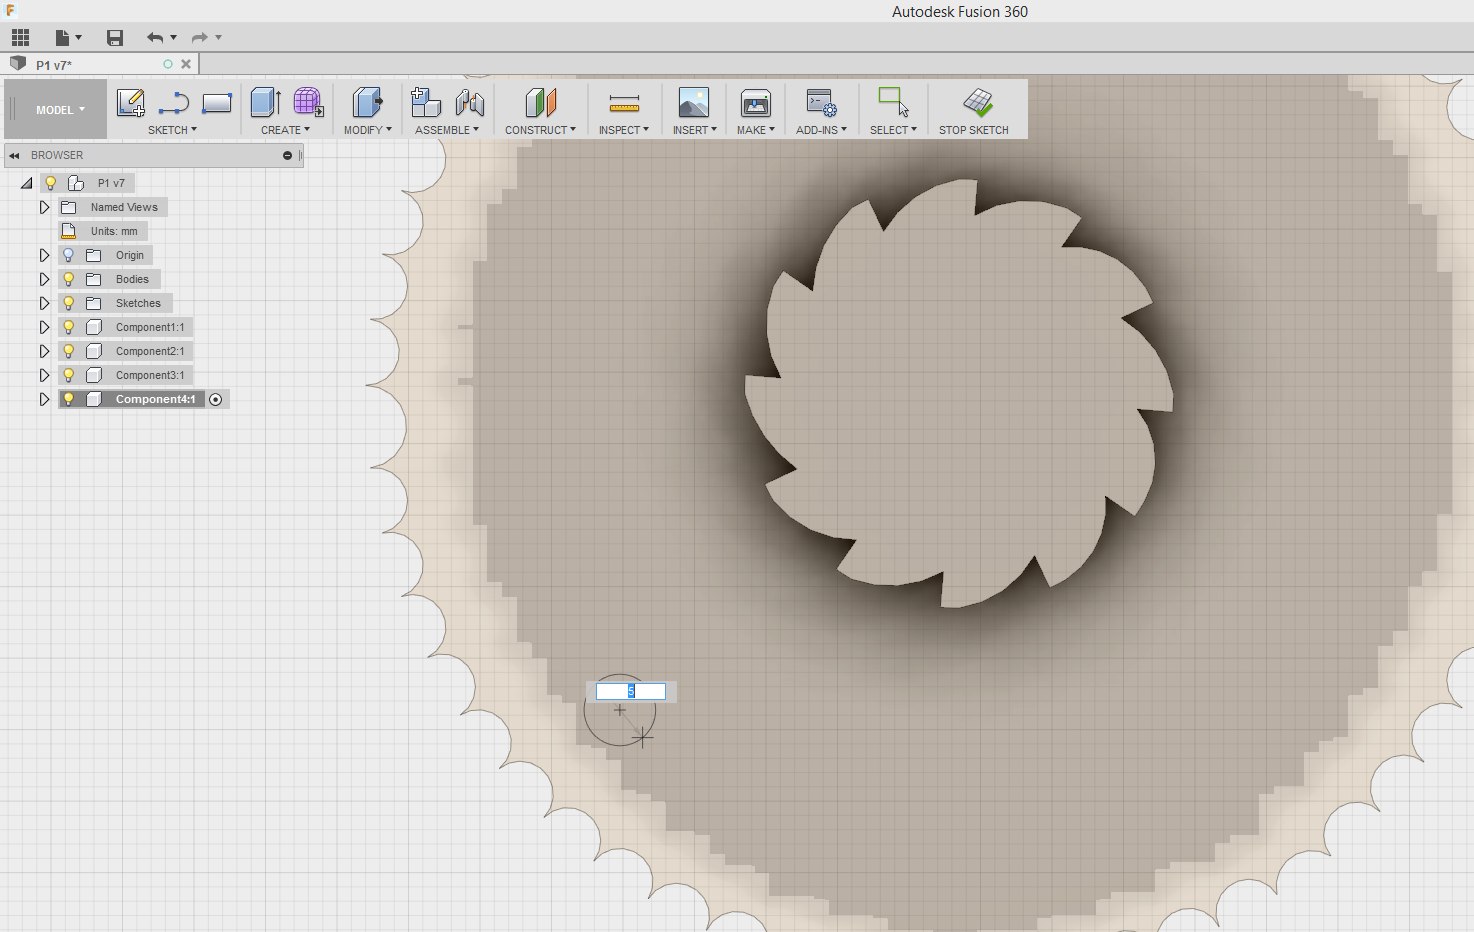Select the 3D Print make icon
Screen dimensions: 1474x932
(756, 102)
